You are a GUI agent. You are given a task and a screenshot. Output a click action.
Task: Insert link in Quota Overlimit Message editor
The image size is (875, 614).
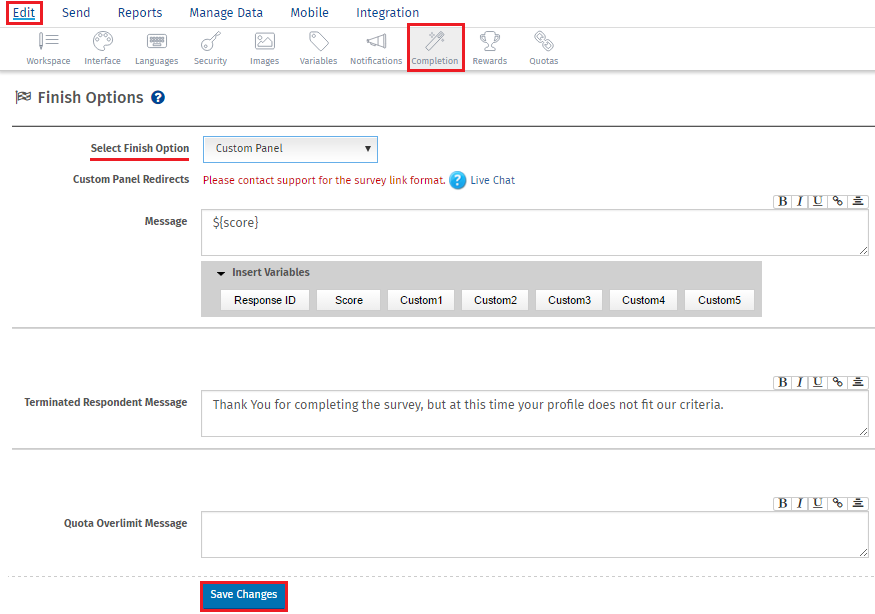(838, 503)
